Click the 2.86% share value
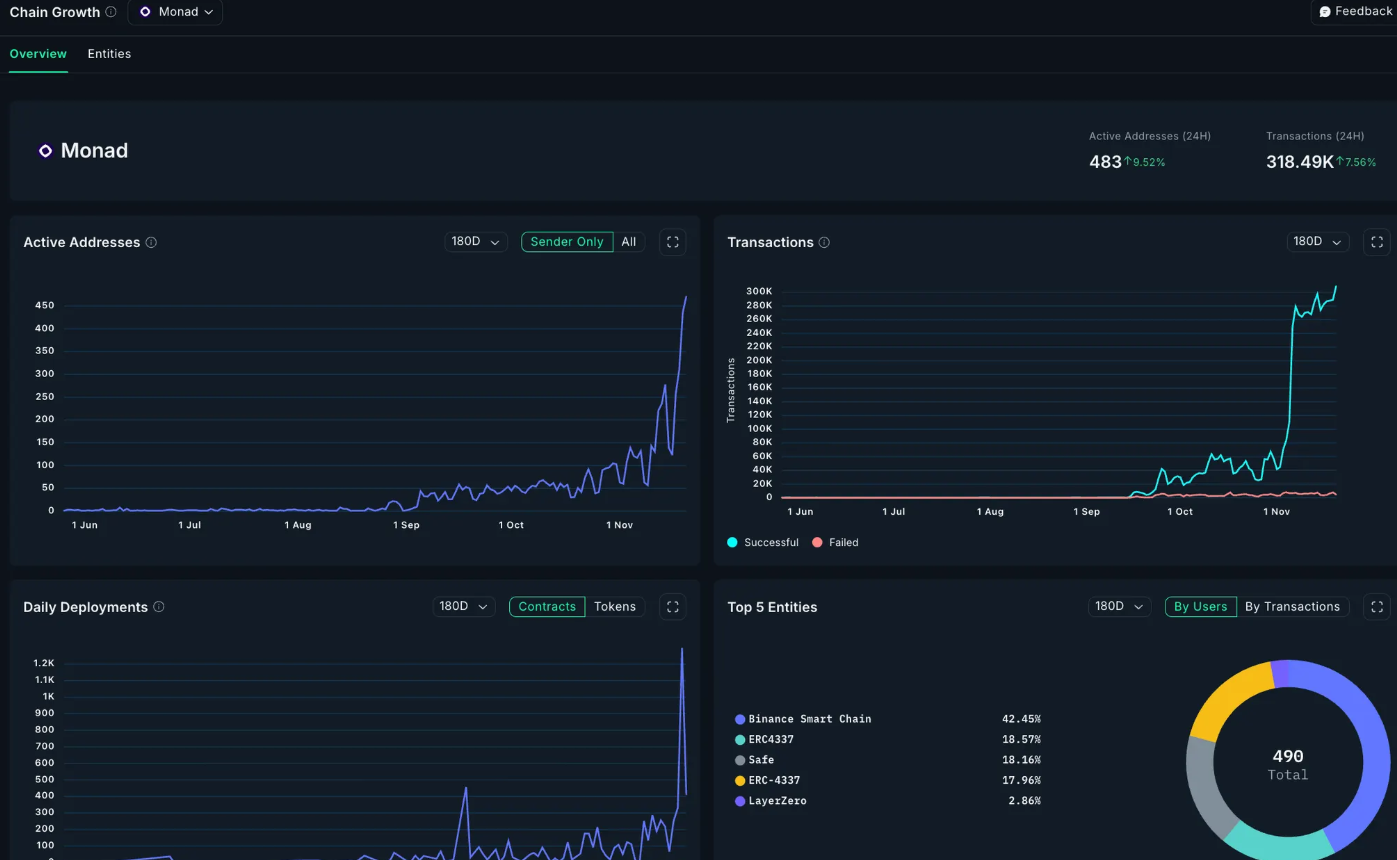The height and width of the screenshot is (860, 1397). (1024, 801)
